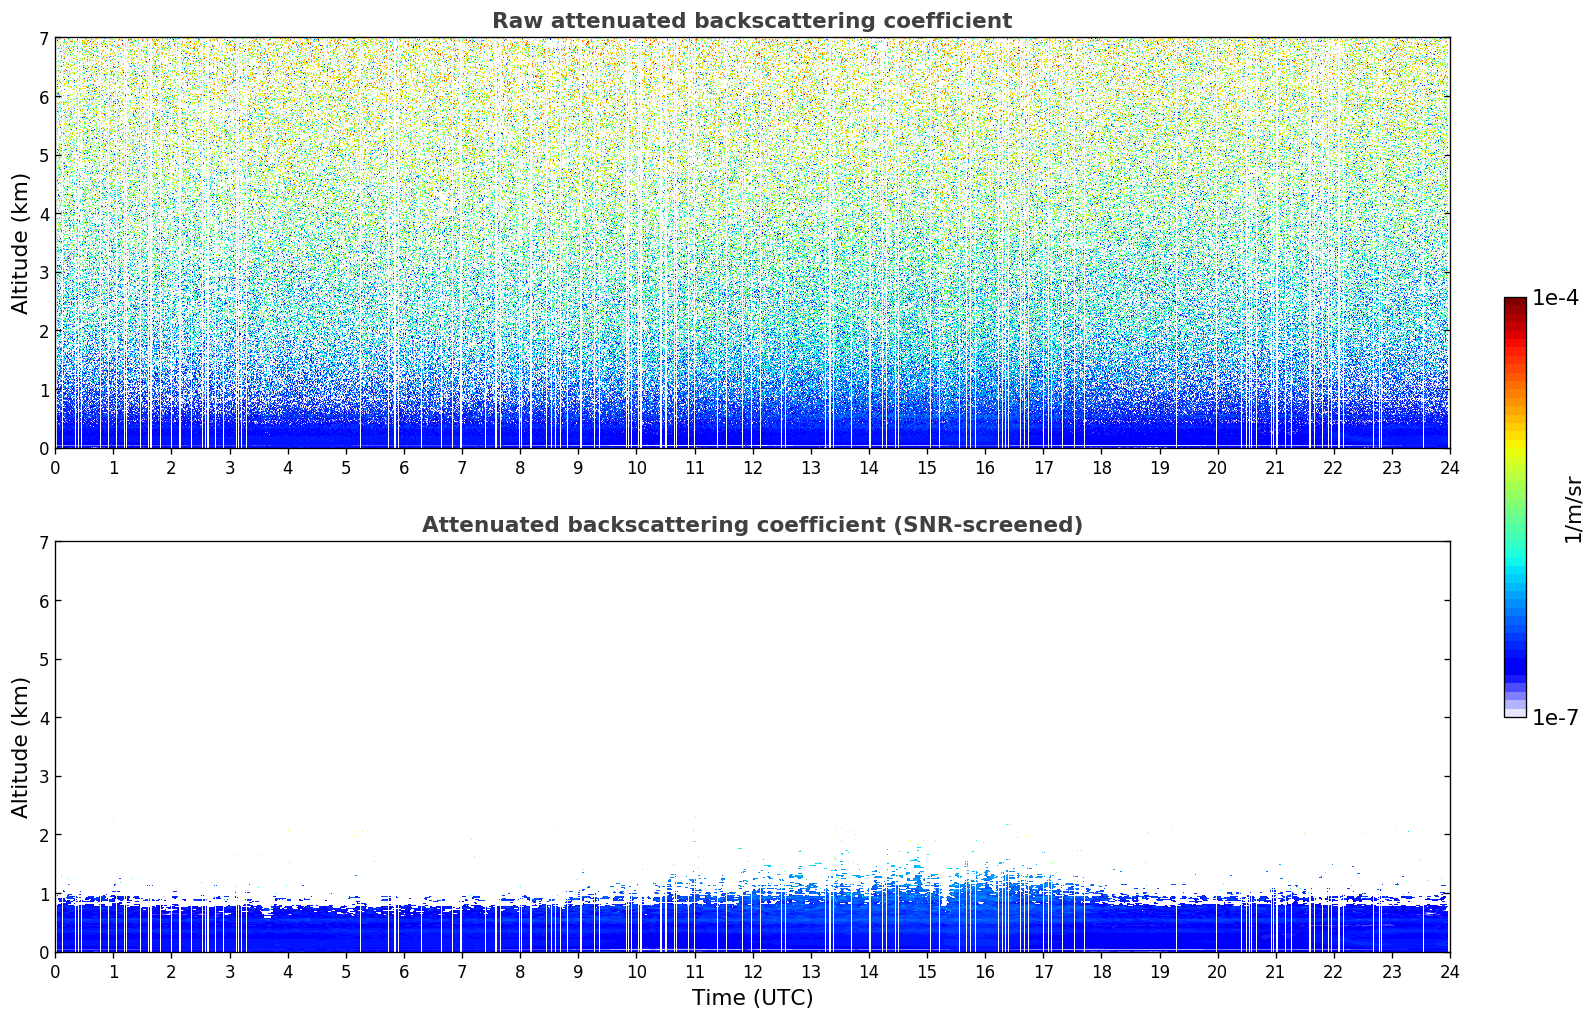Click the 'Time (UTC)' x-axis label
The height and width of the screenshot is (1020, 1595).
[752, 998]
